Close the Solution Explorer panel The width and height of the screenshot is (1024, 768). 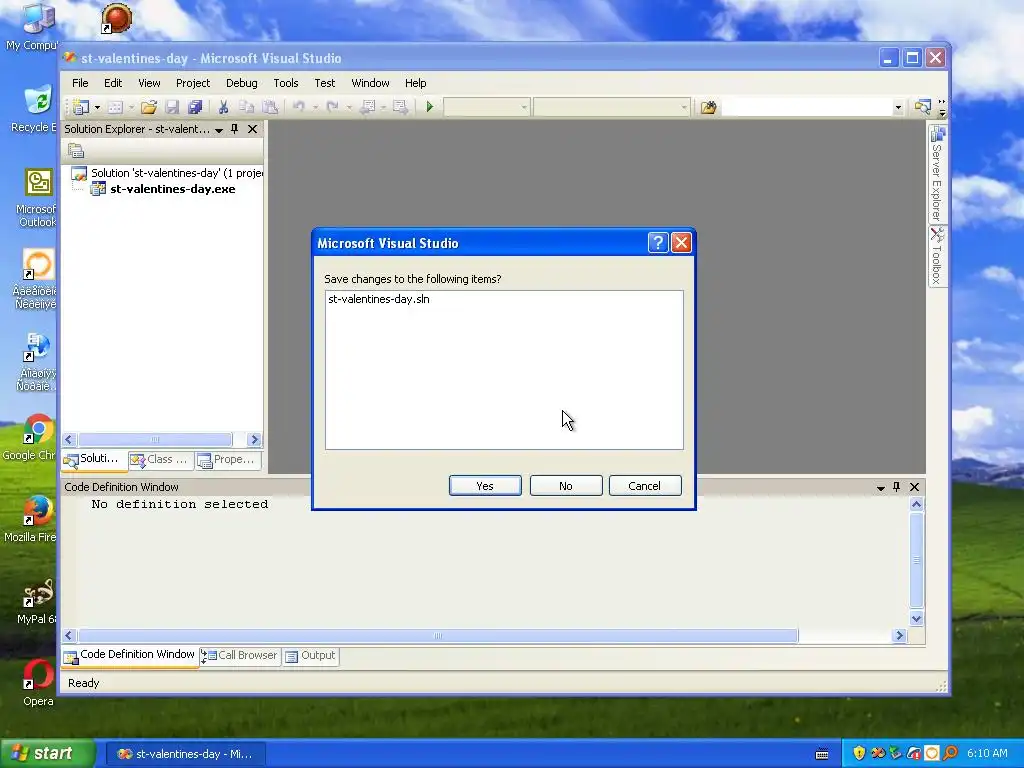pos(252,129)
